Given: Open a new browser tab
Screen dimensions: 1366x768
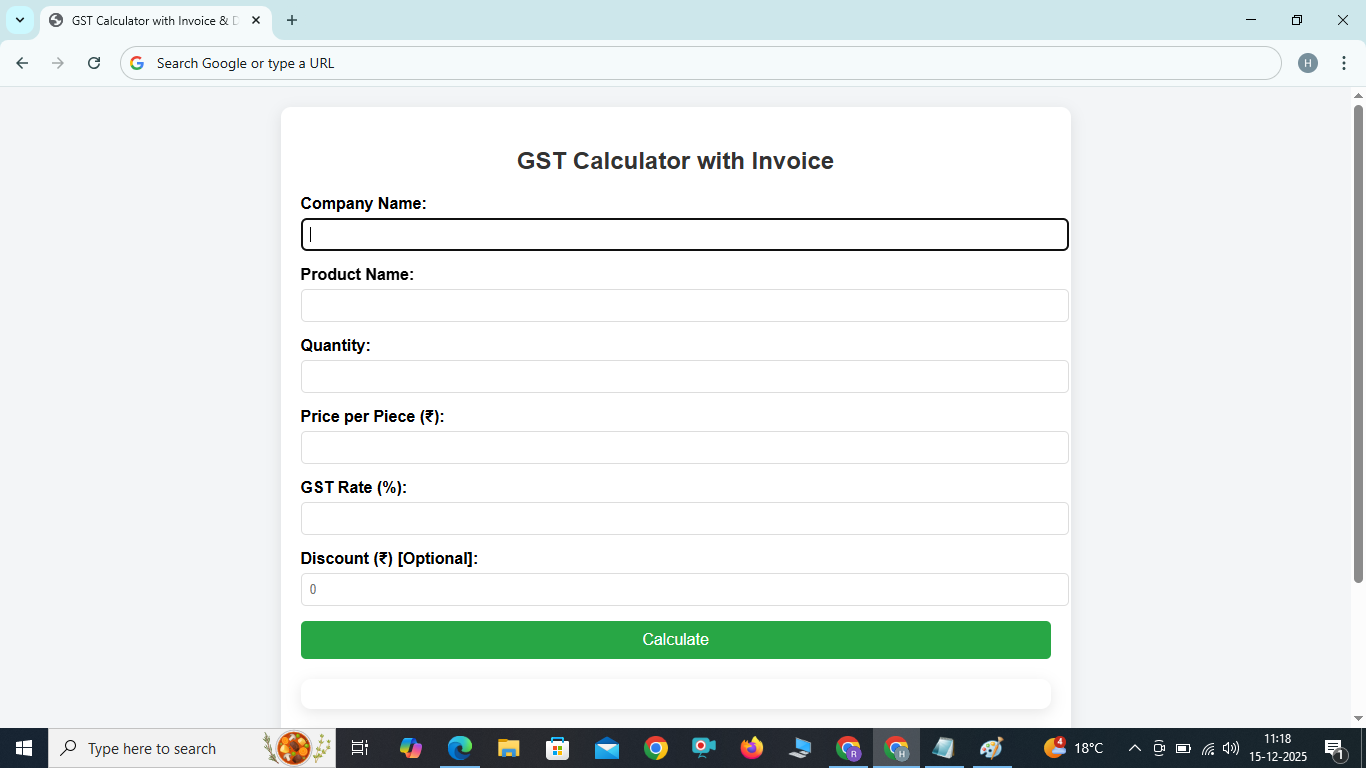Looking at the screenshot, I should pos(291,20).
